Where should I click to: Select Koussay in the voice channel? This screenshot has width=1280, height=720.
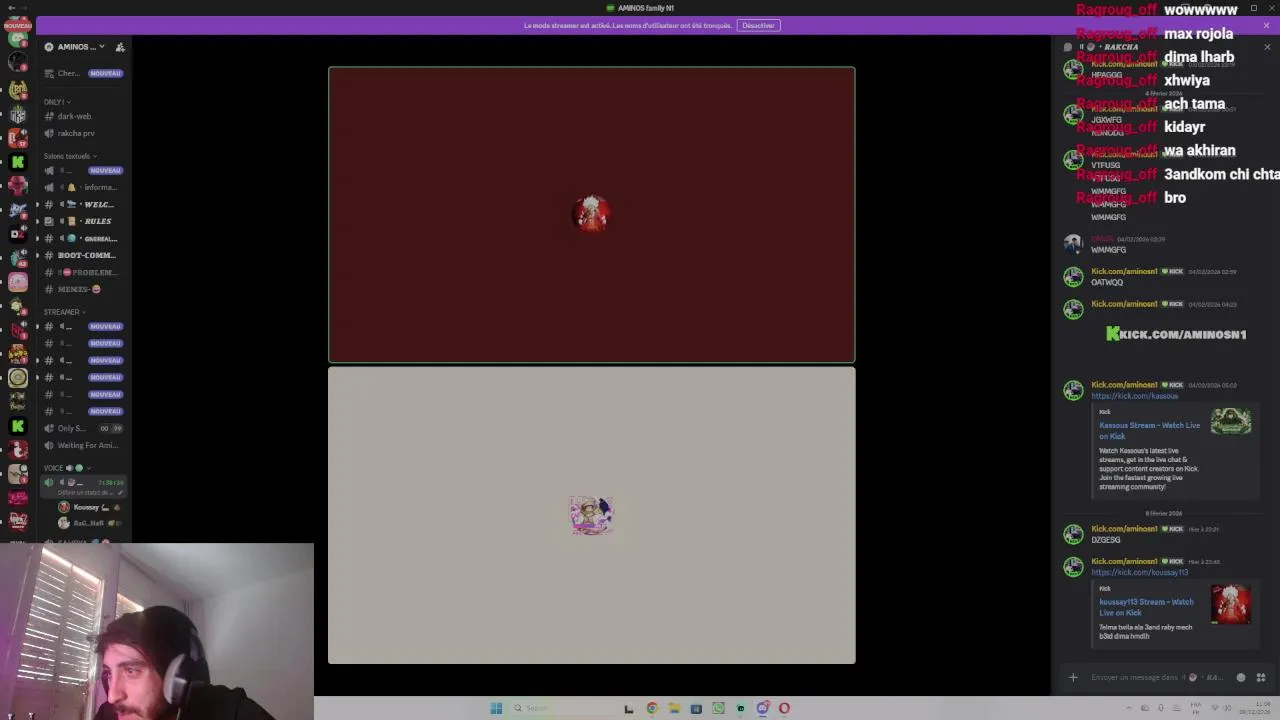(x=90, y=507)
